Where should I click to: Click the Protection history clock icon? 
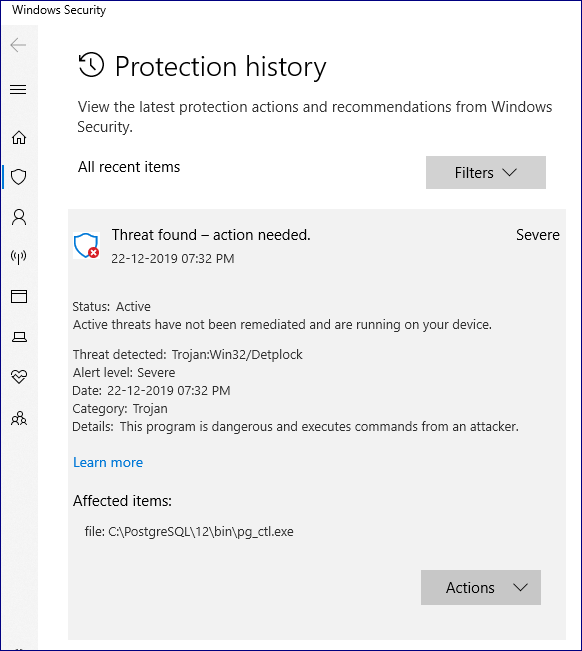coord(91,65)
